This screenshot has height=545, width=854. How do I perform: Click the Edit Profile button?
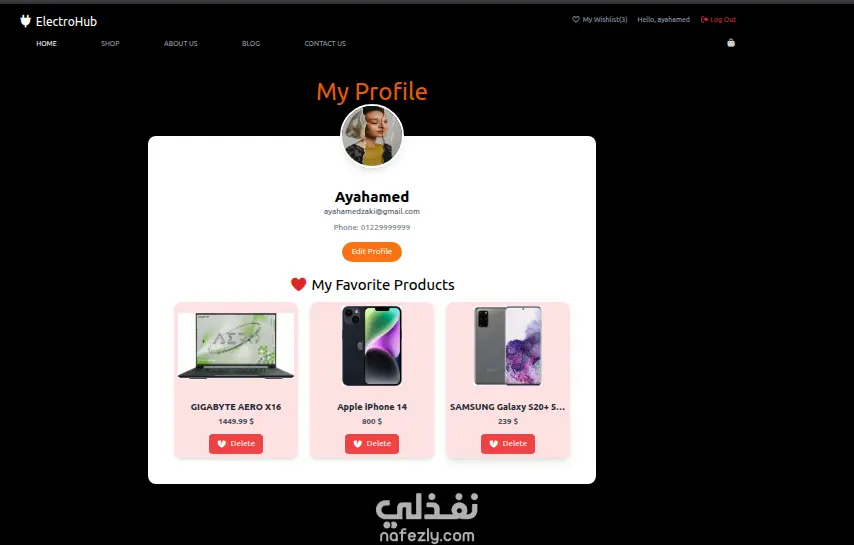(x=372, y=252)
